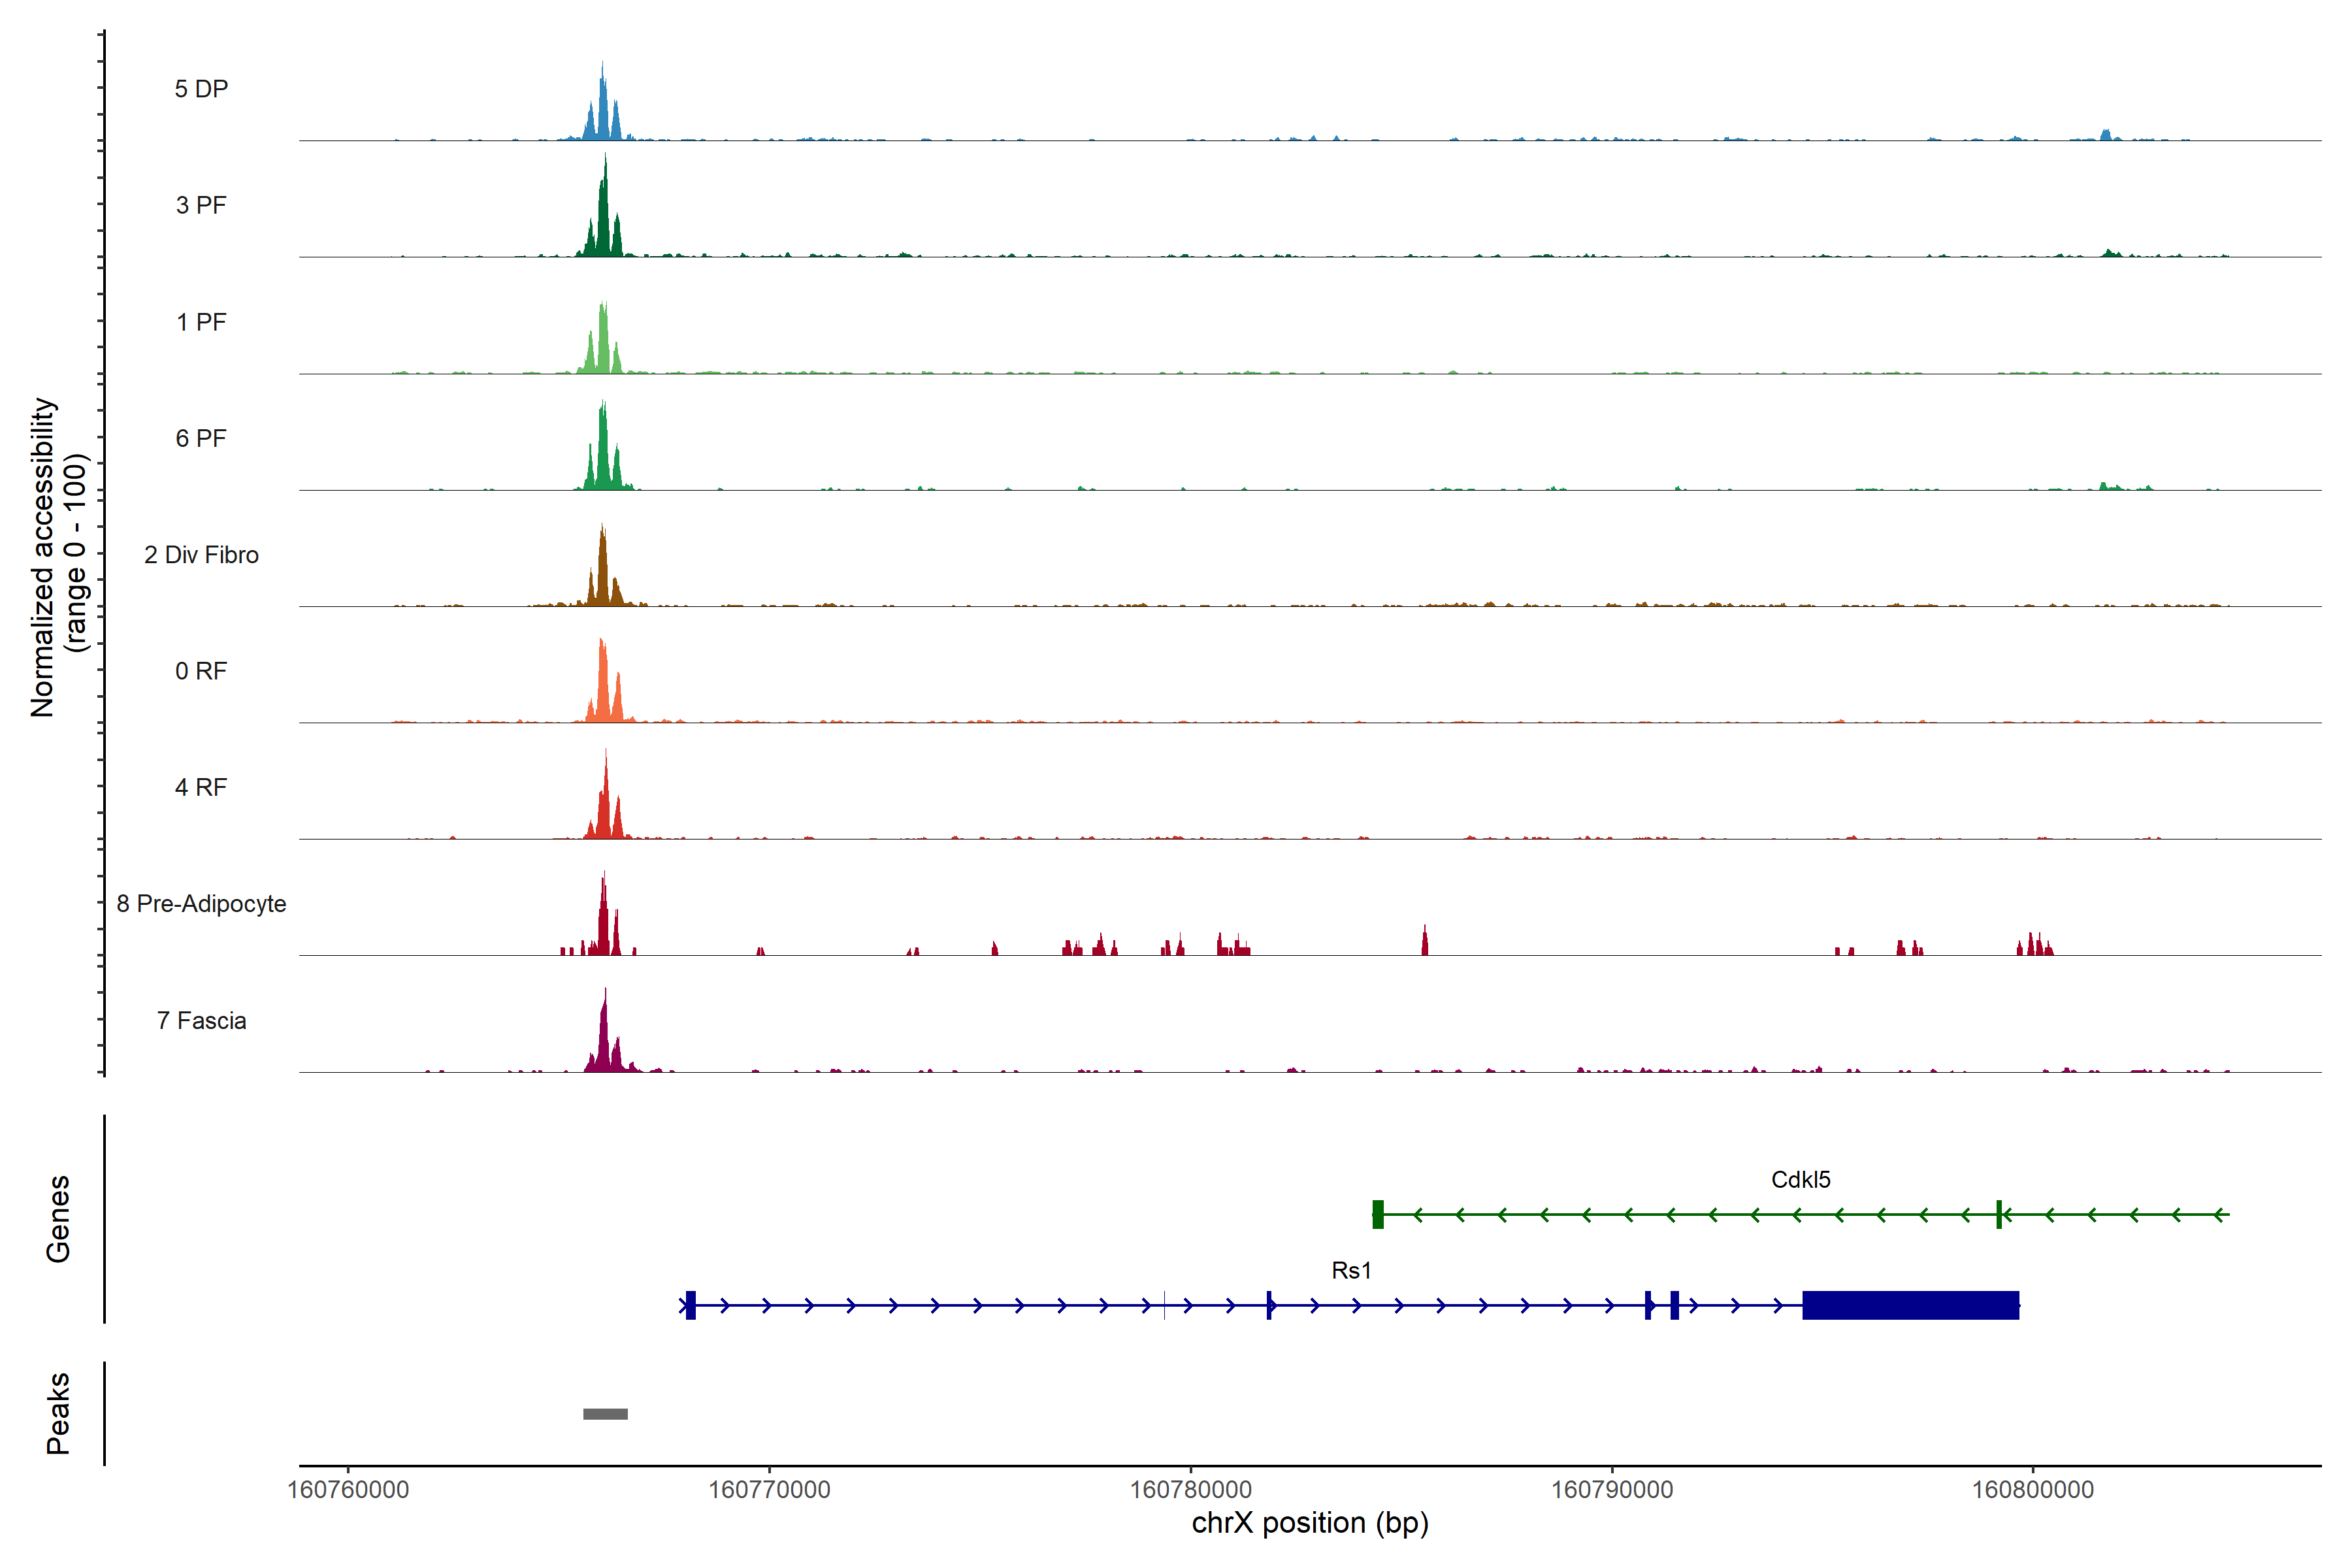Click the large Rs1 last exon block
Viewport: 2352px width, 1568px height.
pos(1910,1305)
